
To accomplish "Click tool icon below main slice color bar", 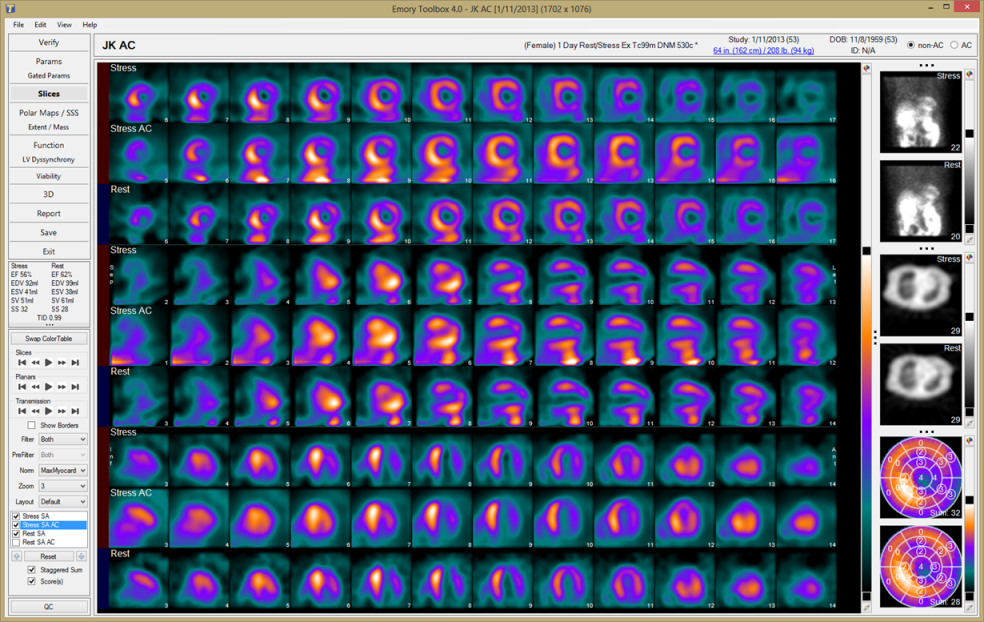I will [867, 608].
